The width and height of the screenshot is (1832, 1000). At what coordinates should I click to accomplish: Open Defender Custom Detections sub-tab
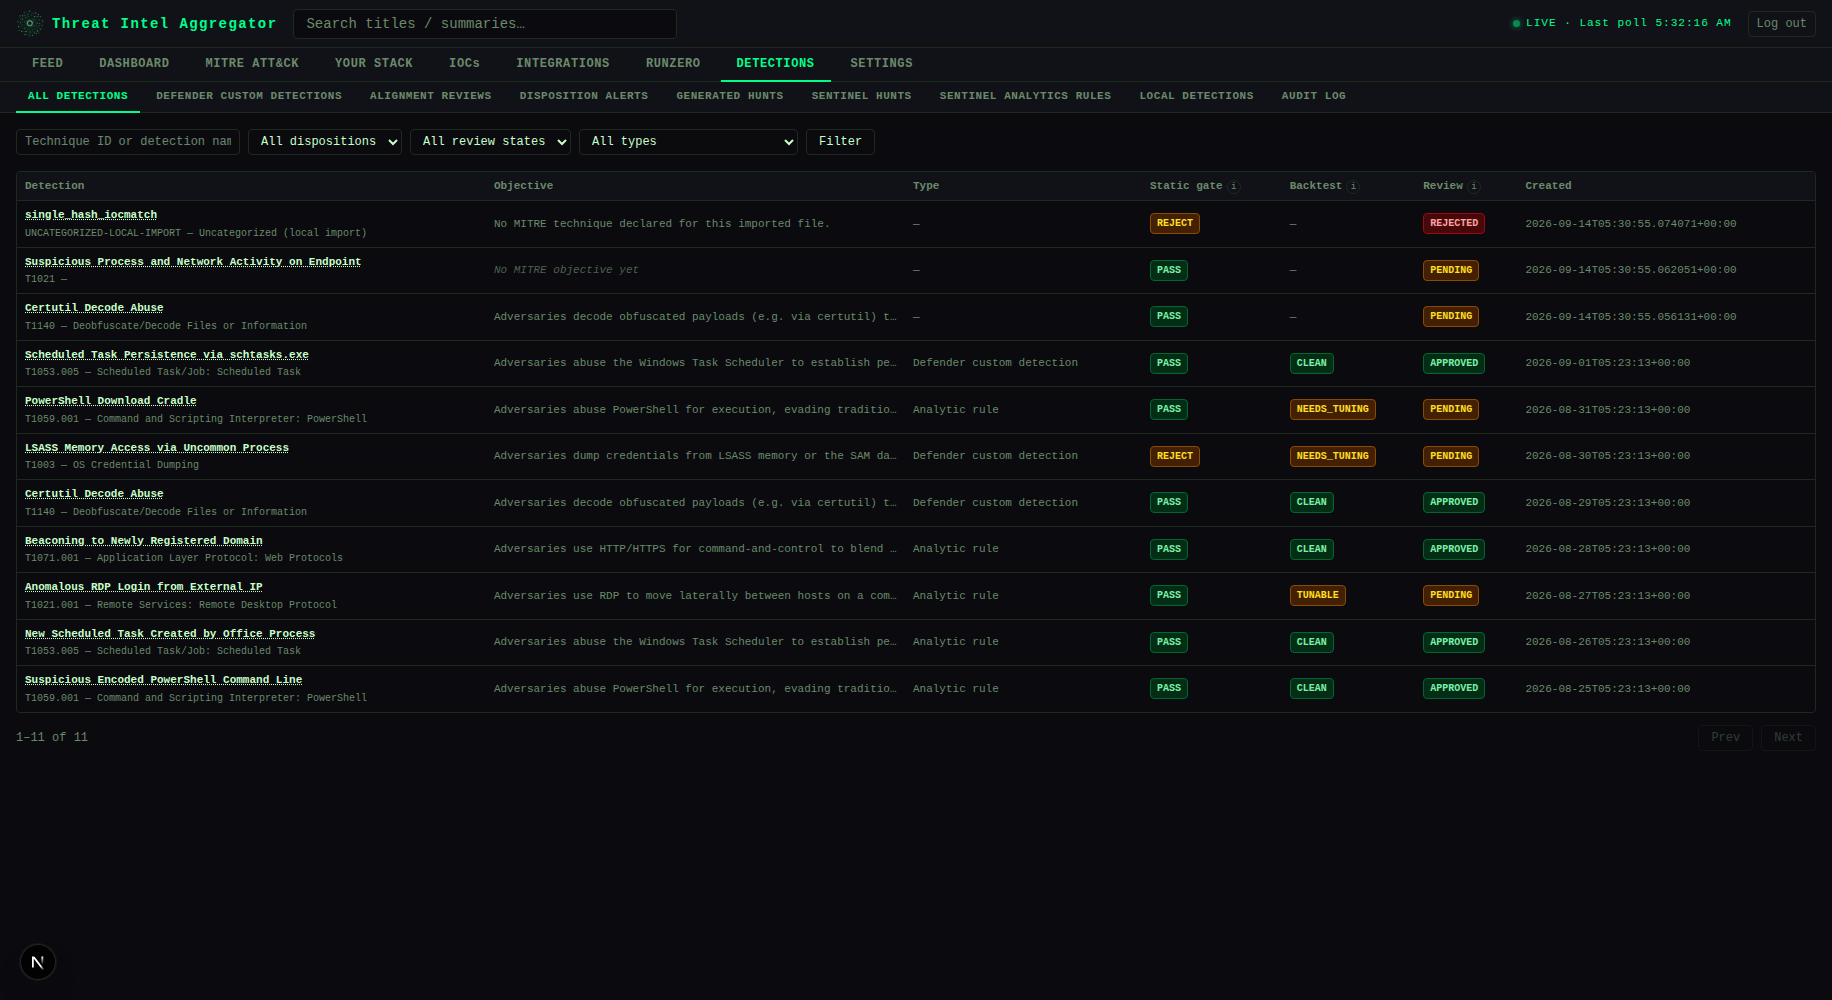[249, 96]
